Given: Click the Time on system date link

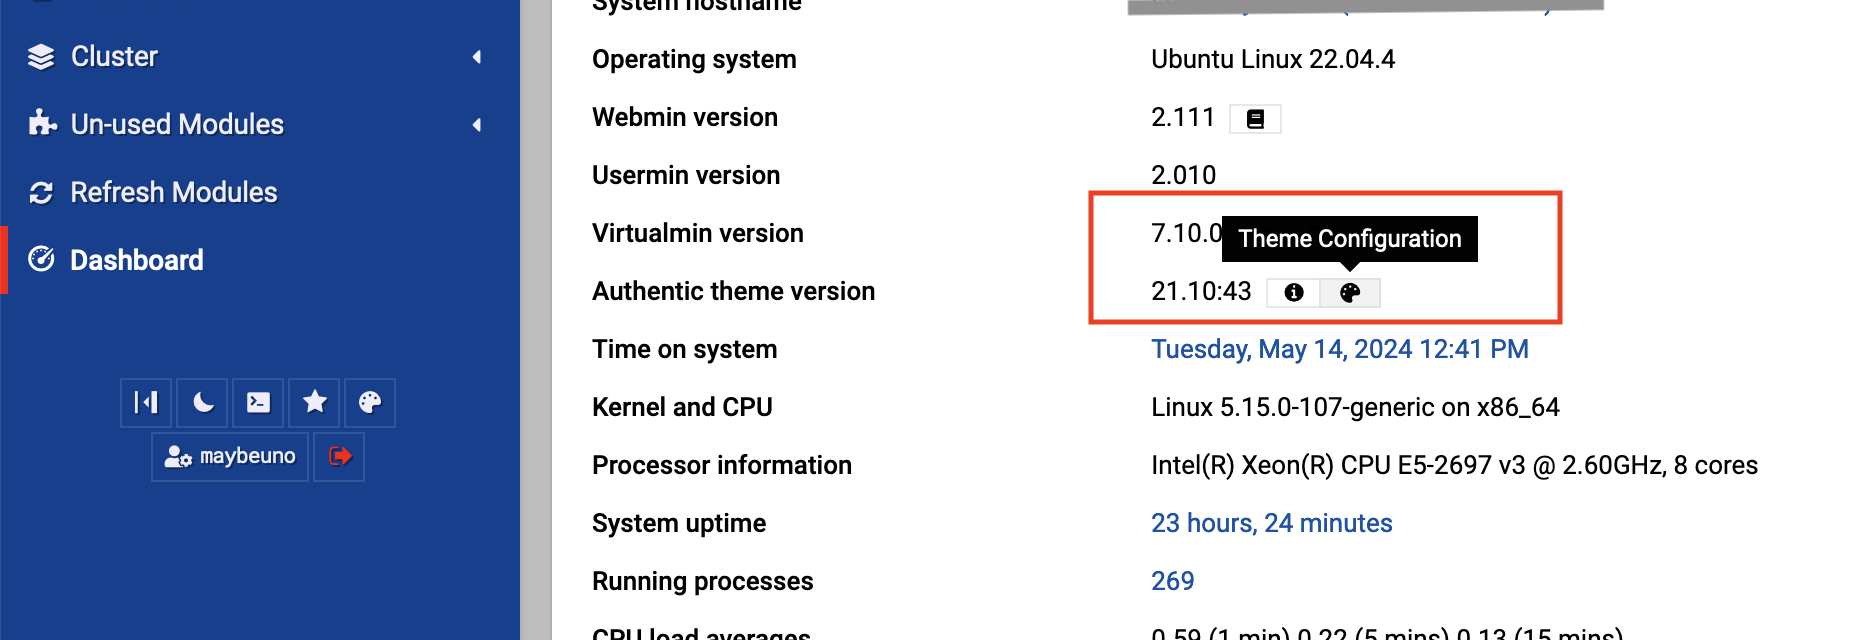Looking at the screenshot, I should (1340, 349).
